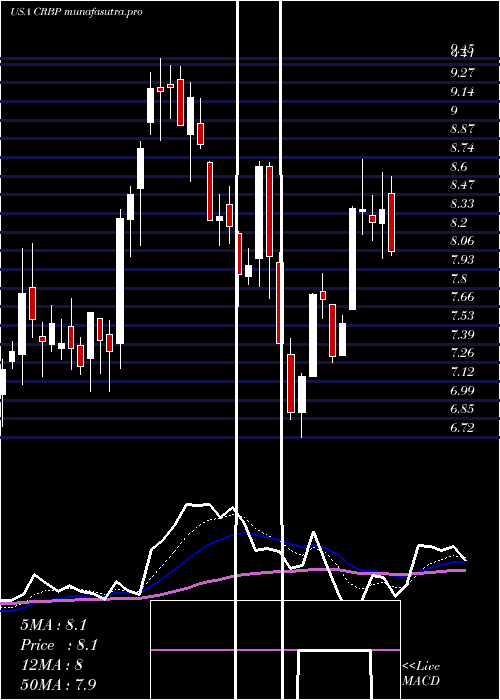
Task: Click the pink horizontal line in the MACD box
Action: pos(275,650)
